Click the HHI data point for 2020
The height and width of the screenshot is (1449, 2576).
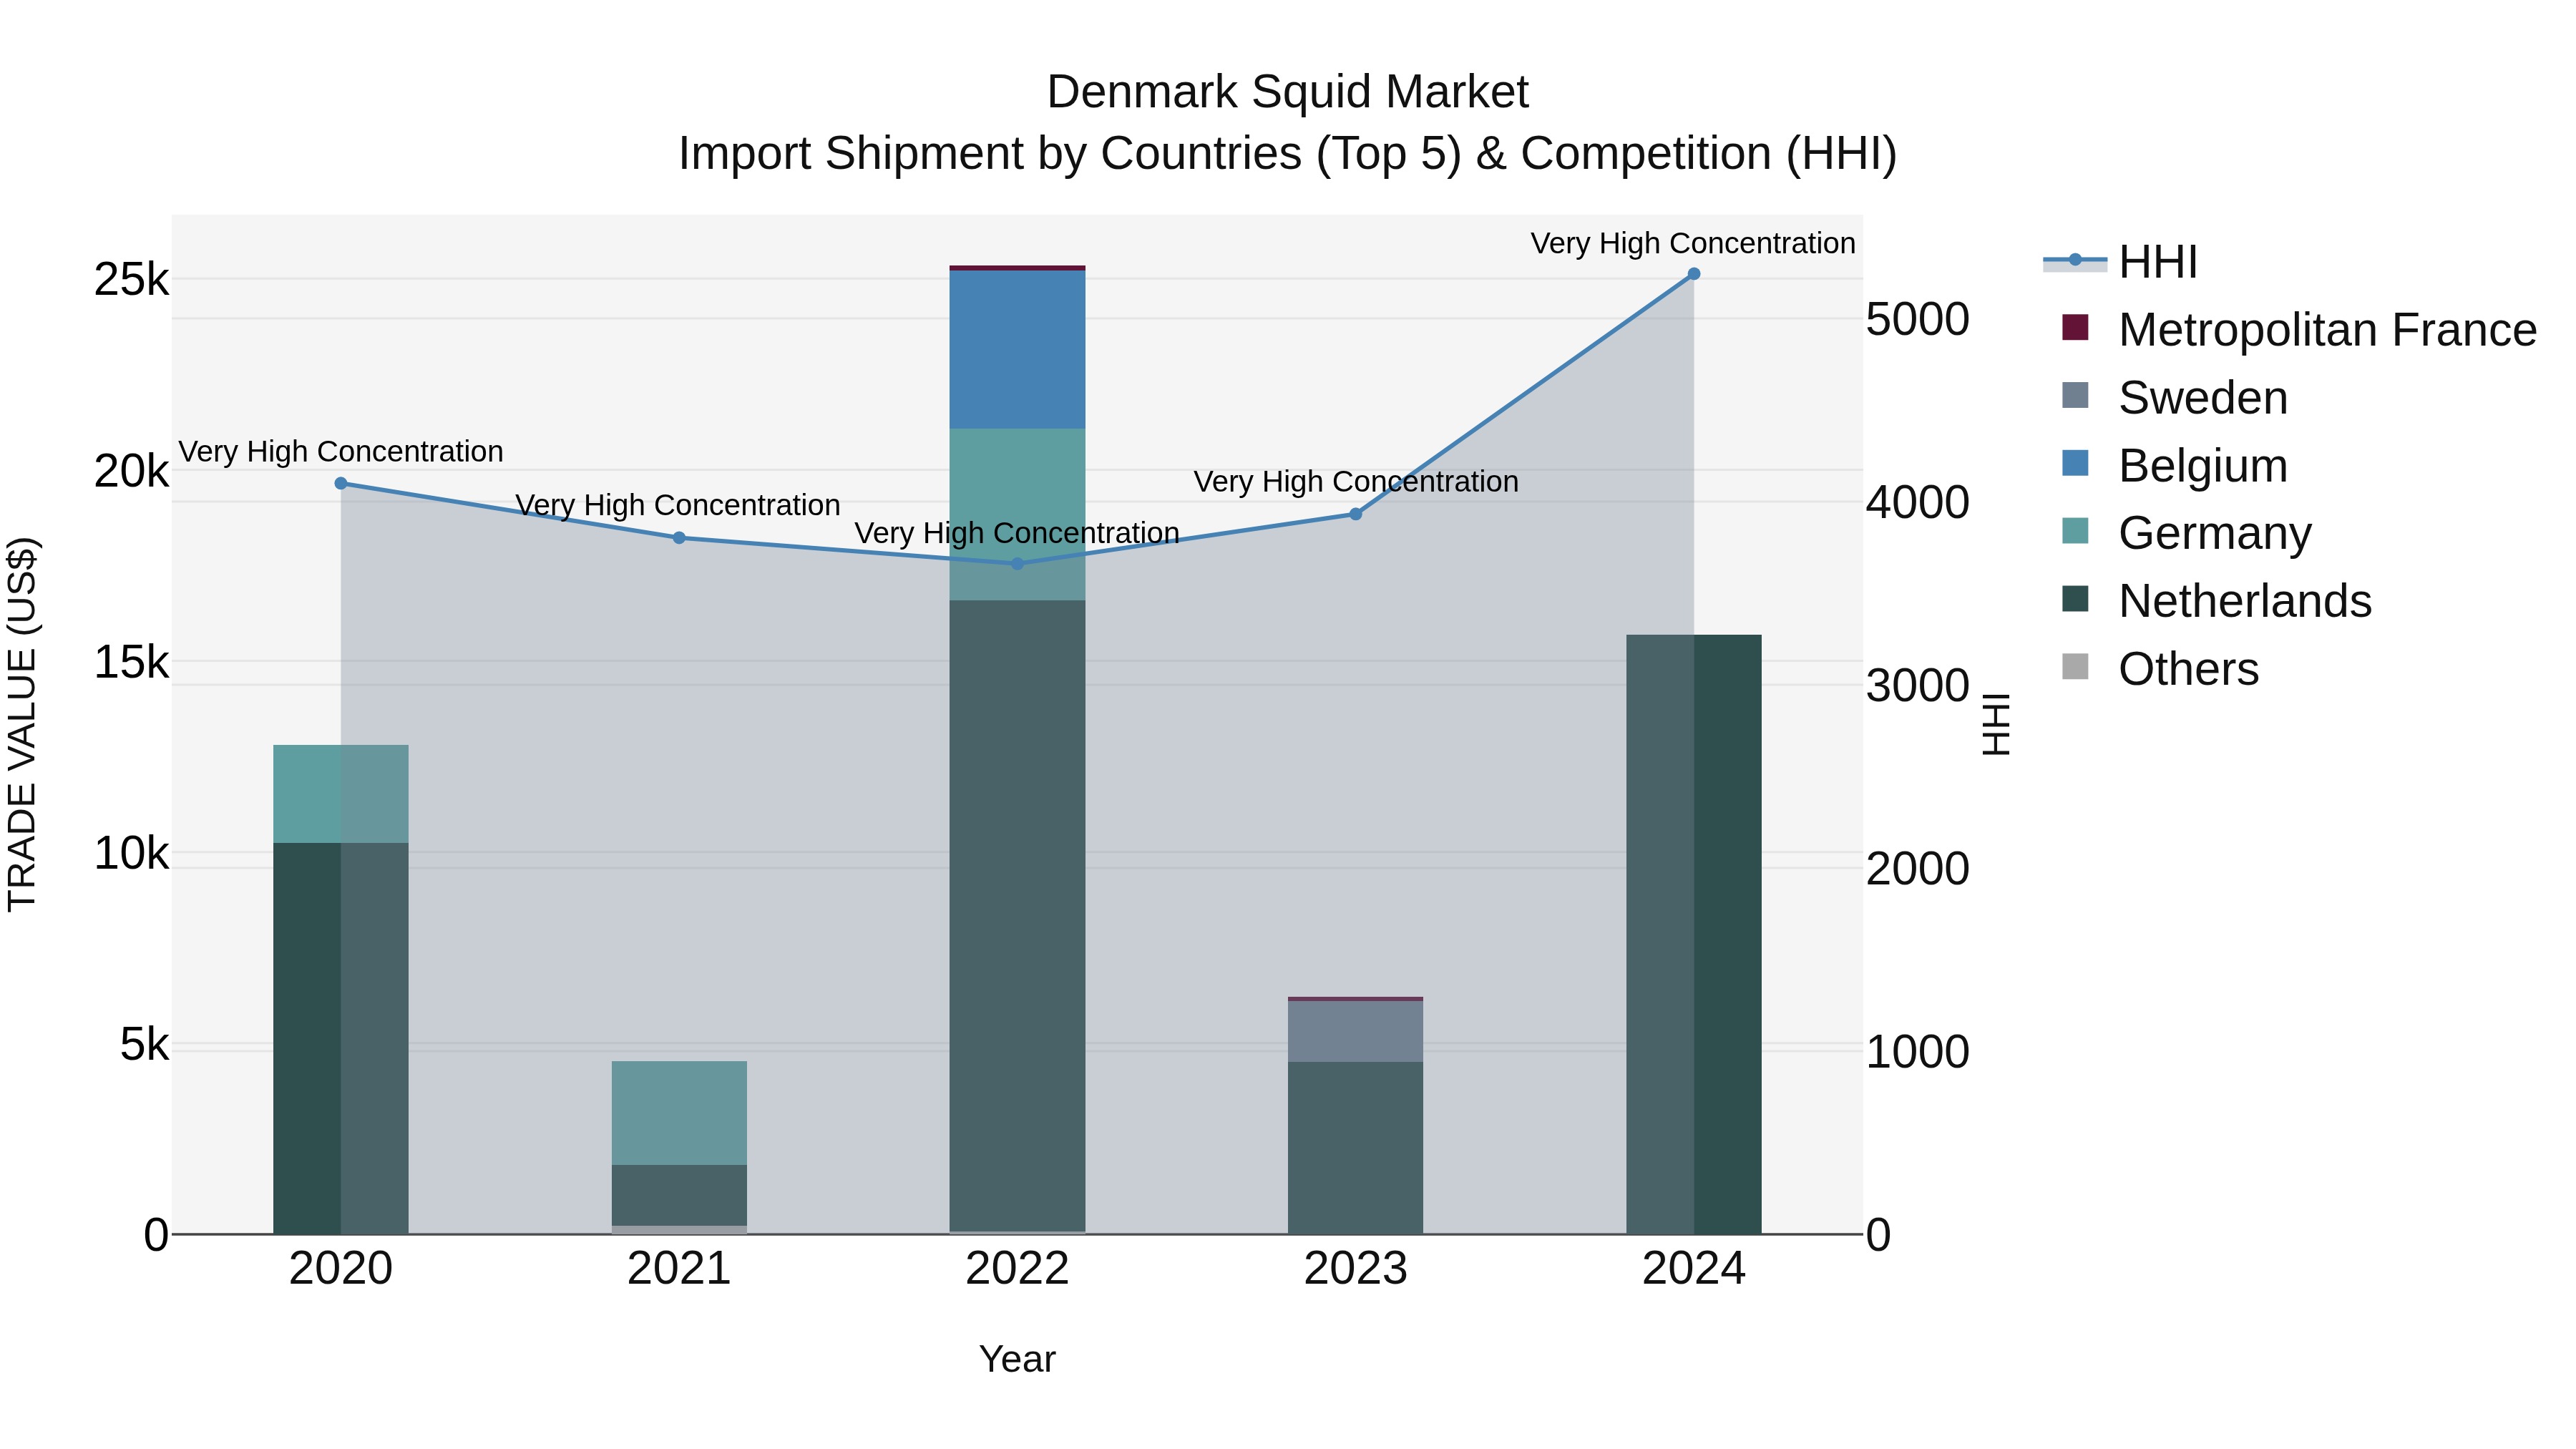click(x=341, y=483)
